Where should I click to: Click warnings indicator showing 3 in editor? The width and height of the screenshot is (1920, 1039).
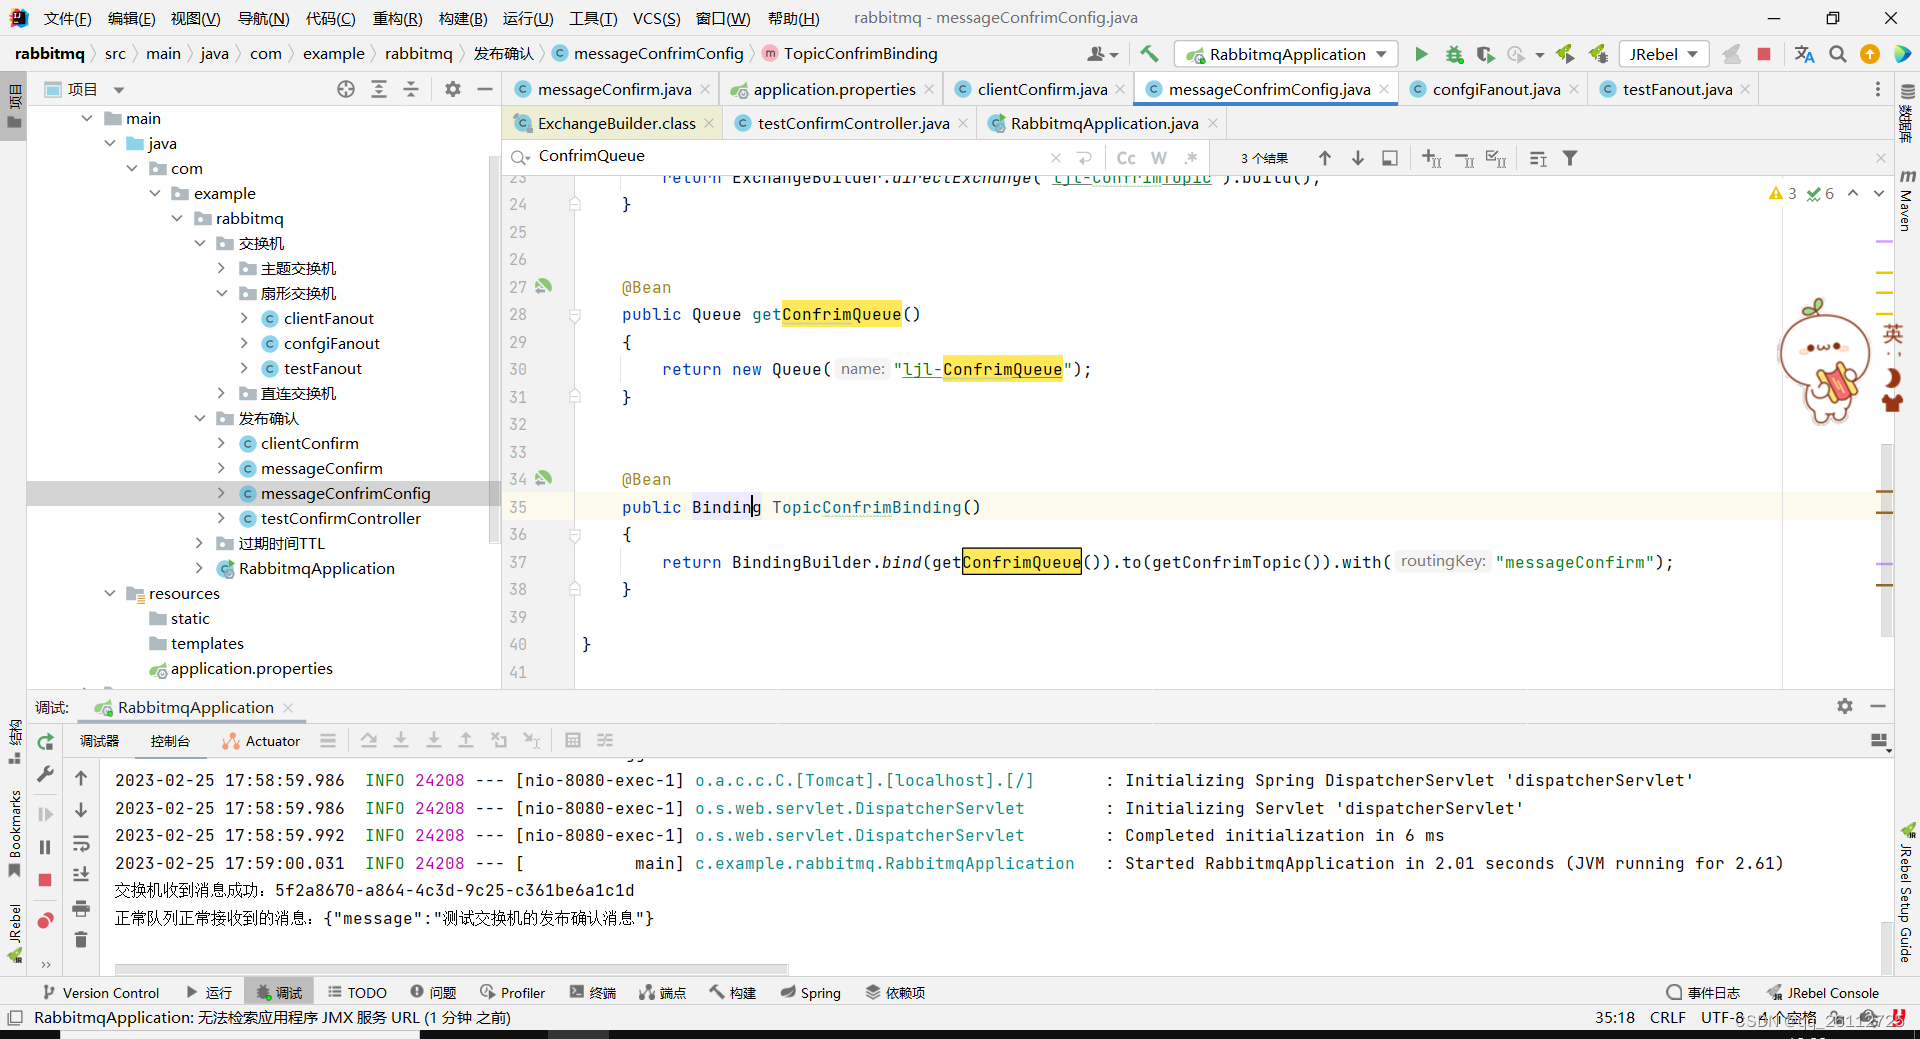pyautogui.click(x=1783, y=194)
